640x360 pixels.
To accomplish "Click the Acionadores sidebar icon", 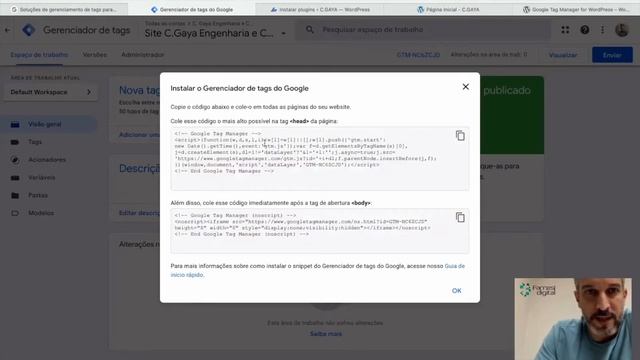I will pyautogui.click(x=15, y=160).
